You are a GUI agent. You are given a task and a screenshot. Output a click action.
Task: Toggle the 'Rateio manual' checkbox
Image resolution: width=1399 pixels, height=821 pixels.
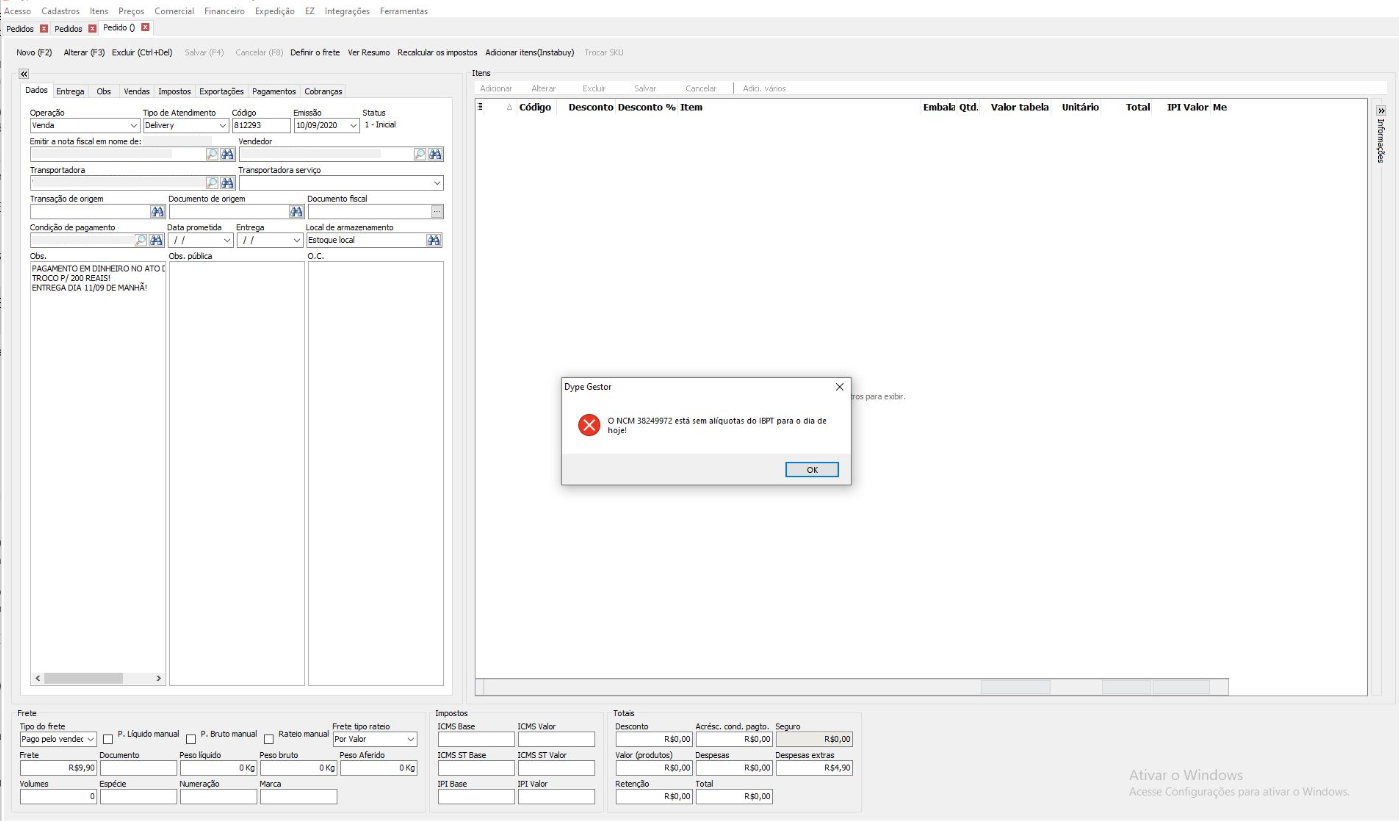[x=269, y=739]
